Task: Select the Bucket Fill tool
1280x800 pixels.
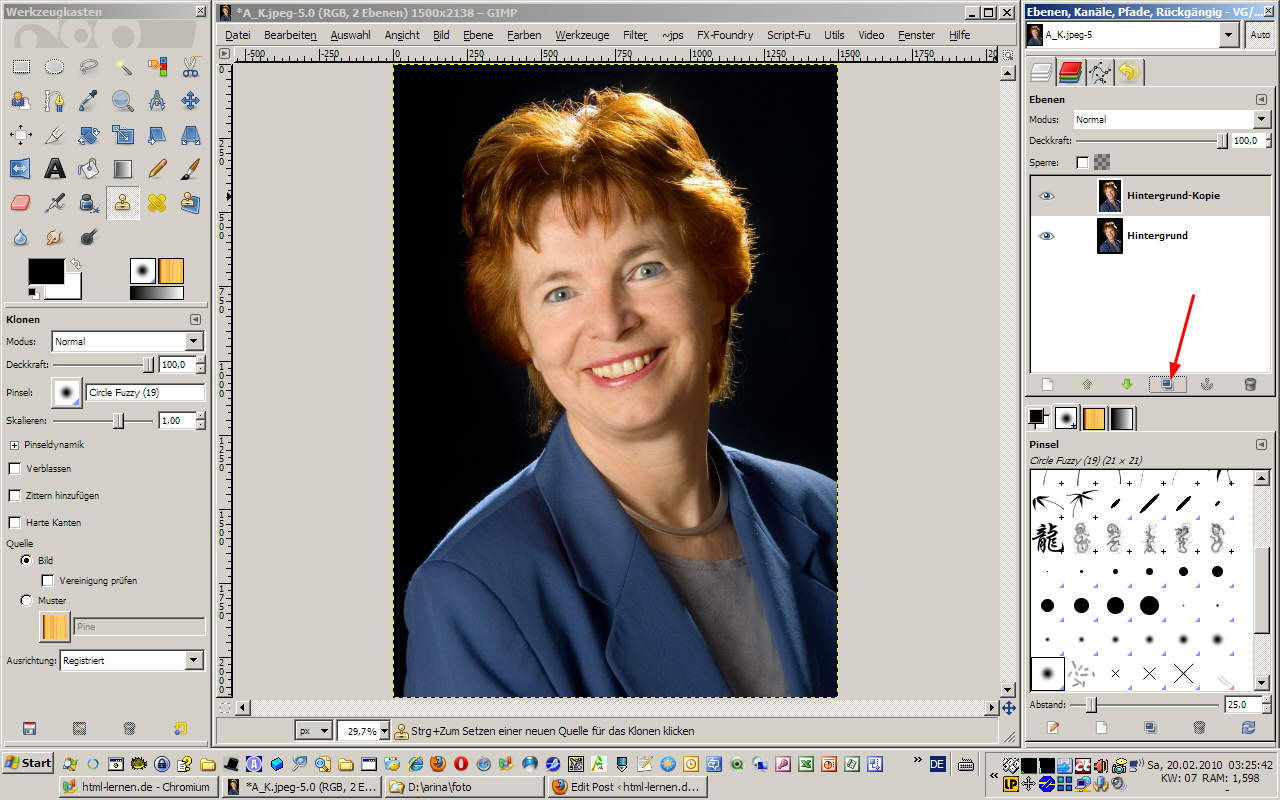Action: pyautogui.click(x=89, y=169)
